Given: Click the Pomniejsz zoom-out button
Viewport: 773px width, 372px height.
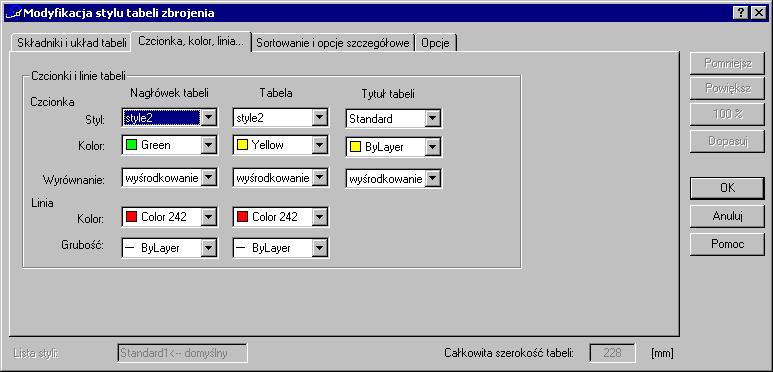Looking at the screenshot, I should click(x=727, y=63).
